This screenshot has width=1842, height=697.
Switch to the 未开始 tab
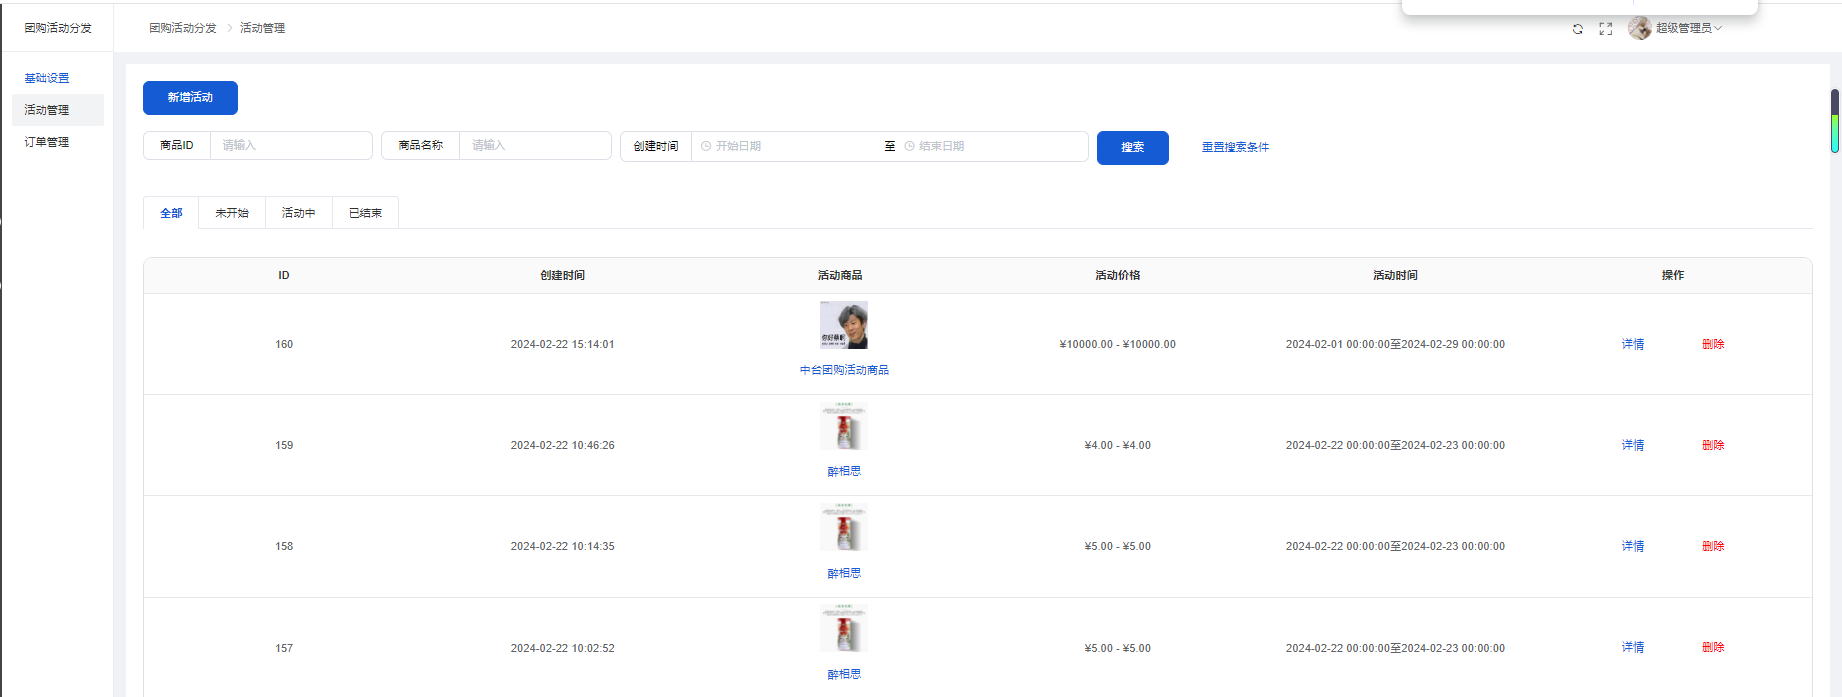[x=232, y=213]
